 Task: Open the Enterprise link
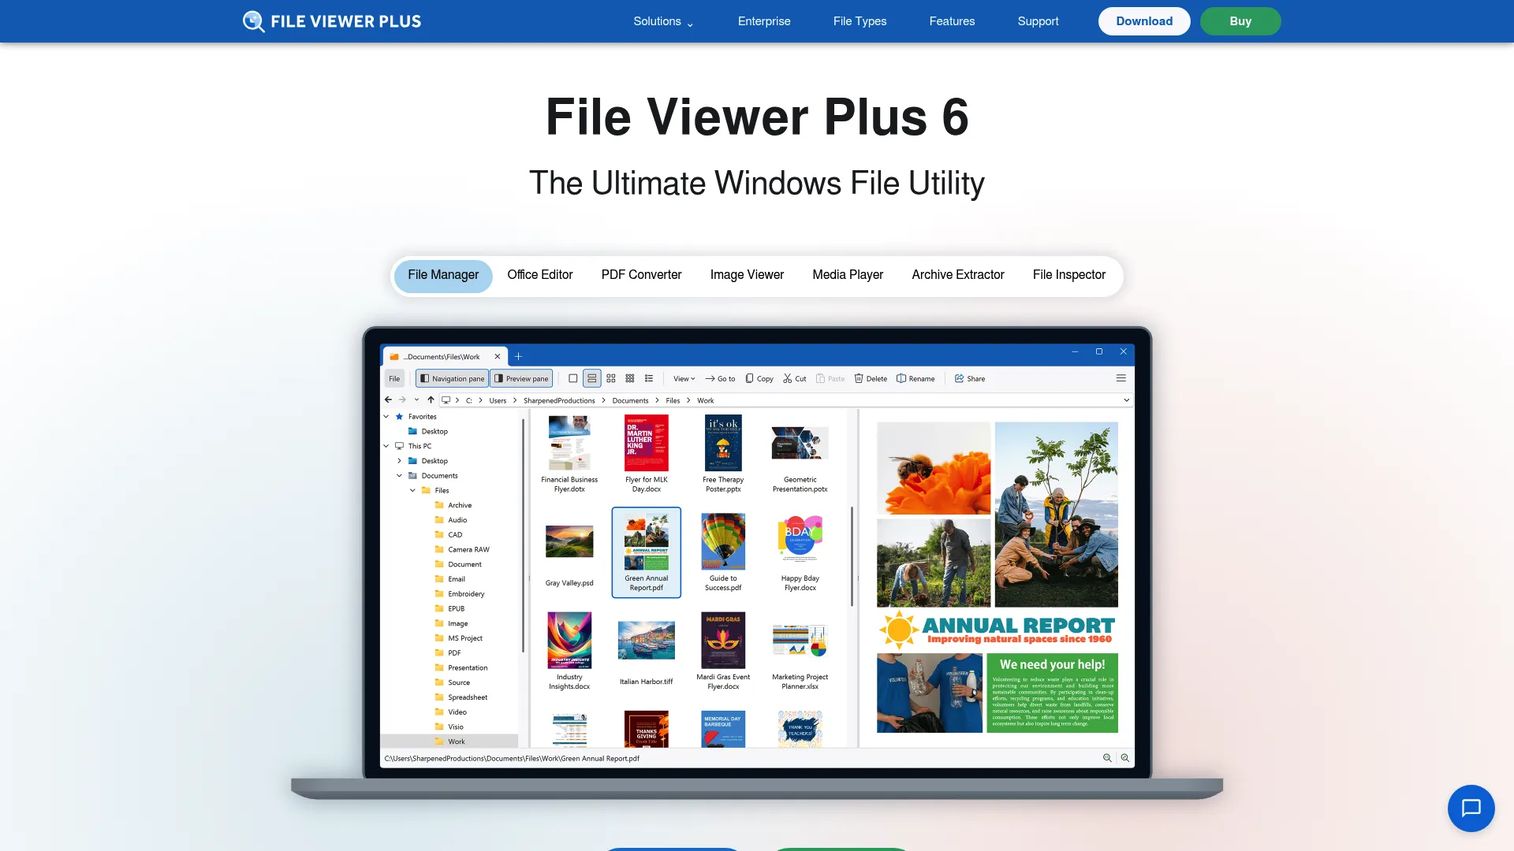[764, 21]
